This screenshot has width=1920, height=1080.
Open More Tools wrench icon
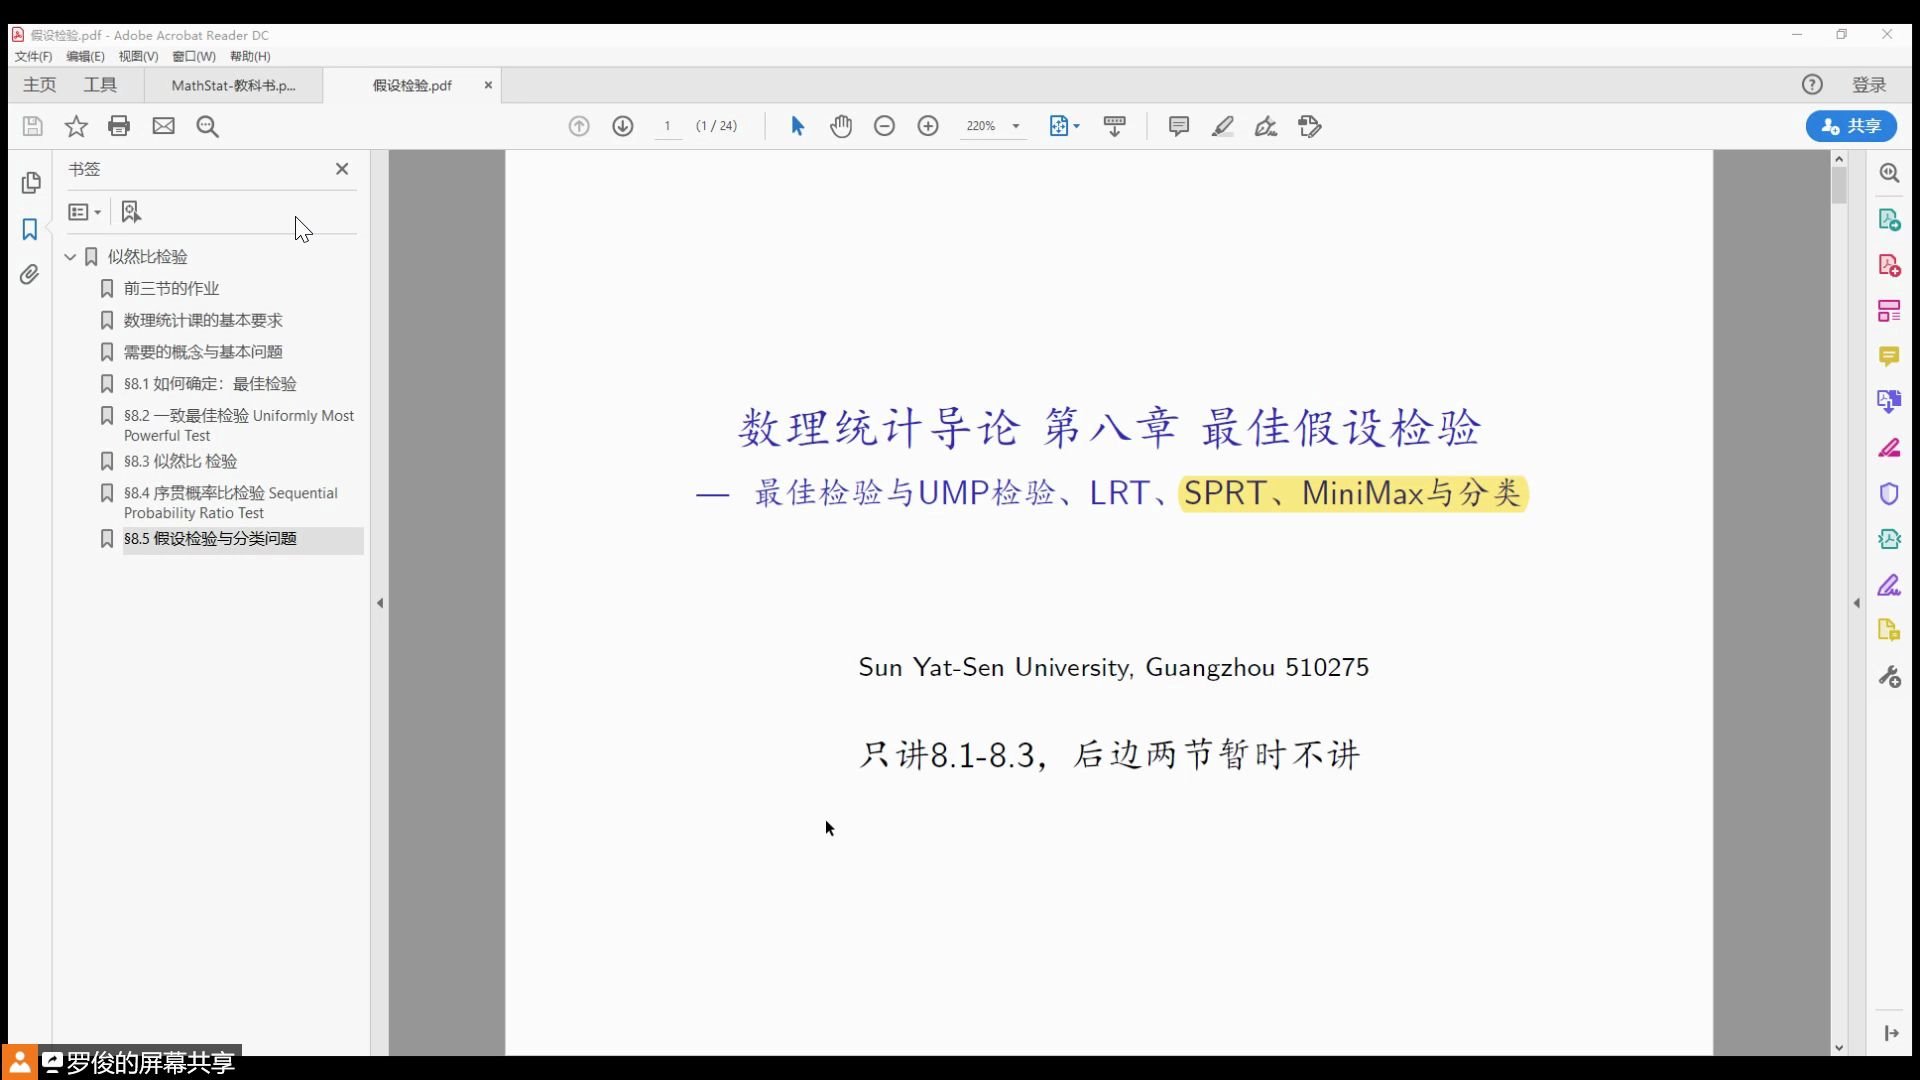tap(1889, 677)
